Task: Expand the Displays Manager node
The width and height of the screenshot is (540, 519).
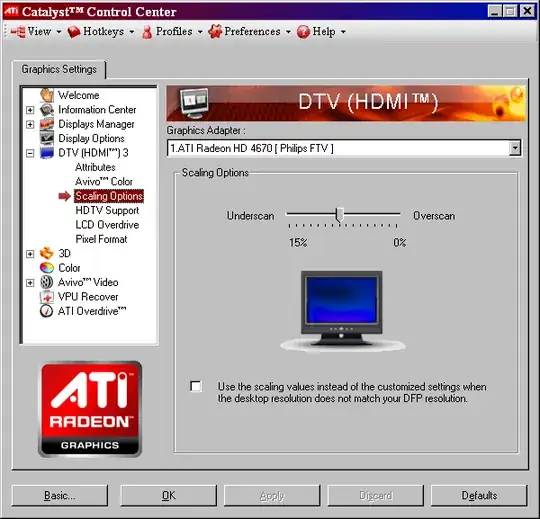Action: (30, 124)
